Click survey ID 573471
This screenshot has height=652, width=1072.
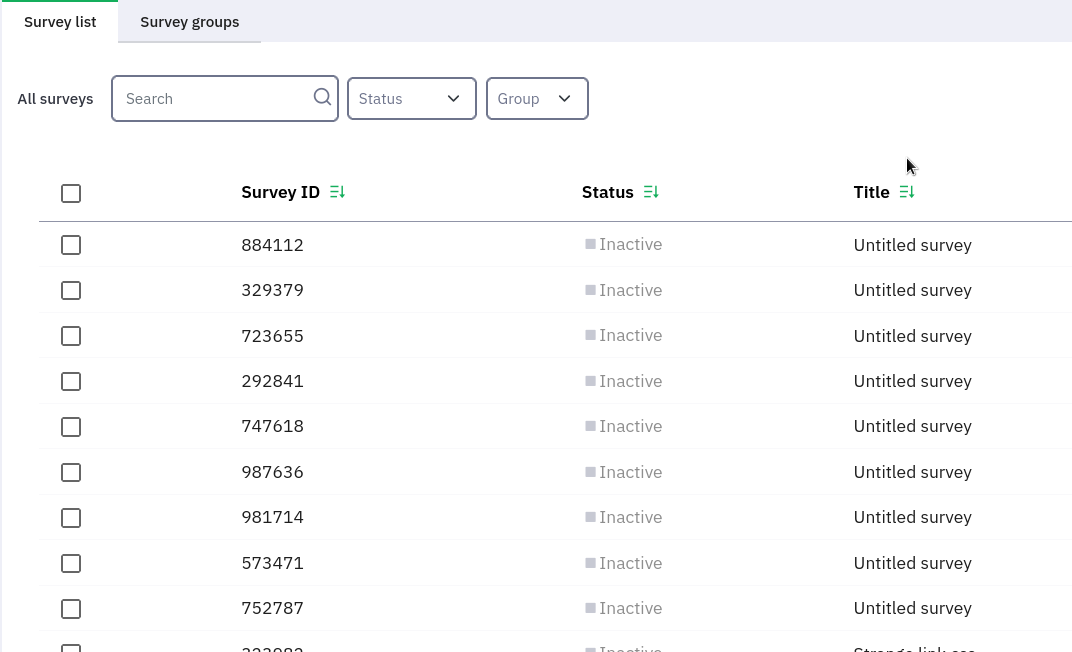272,563
